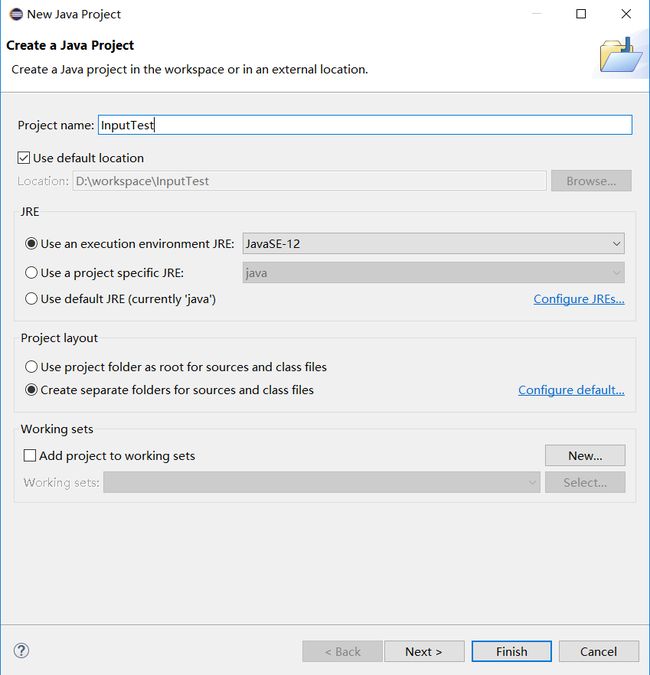Screen dimensions: 650x675
Task: Open the Configure JREs link
Action: (578, 299)
